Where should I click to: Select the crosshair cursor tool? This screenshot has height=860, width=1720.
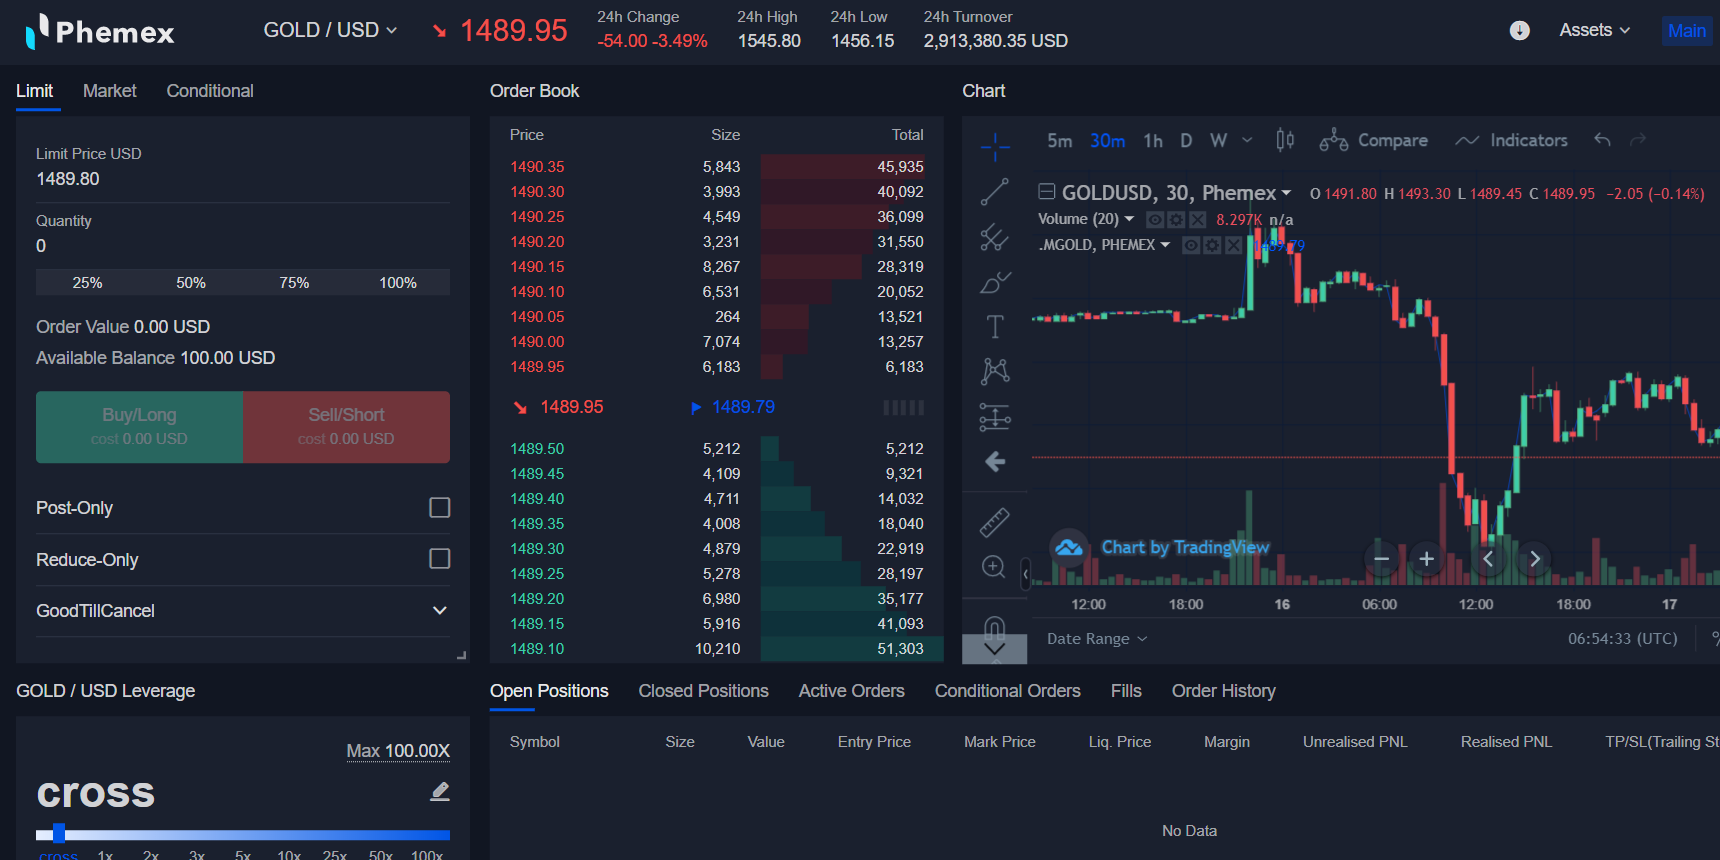[995, 147]
